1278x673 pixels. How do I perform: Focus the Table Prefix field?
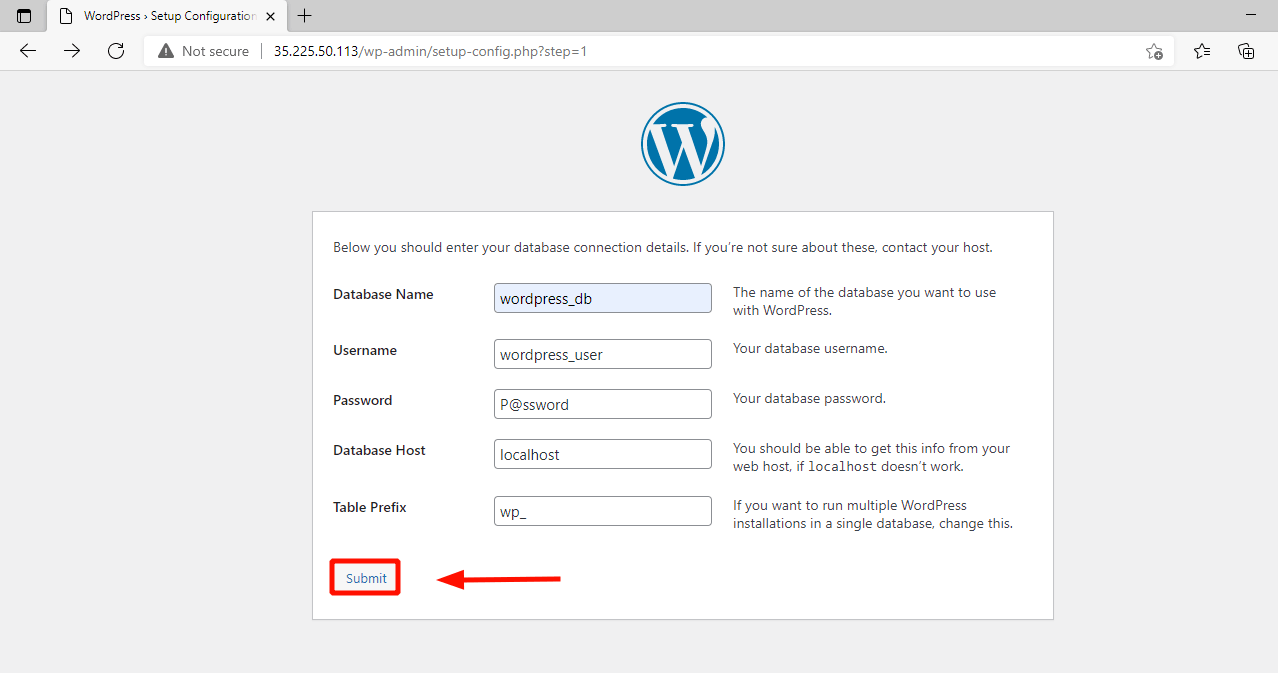[x=603, y=511]
